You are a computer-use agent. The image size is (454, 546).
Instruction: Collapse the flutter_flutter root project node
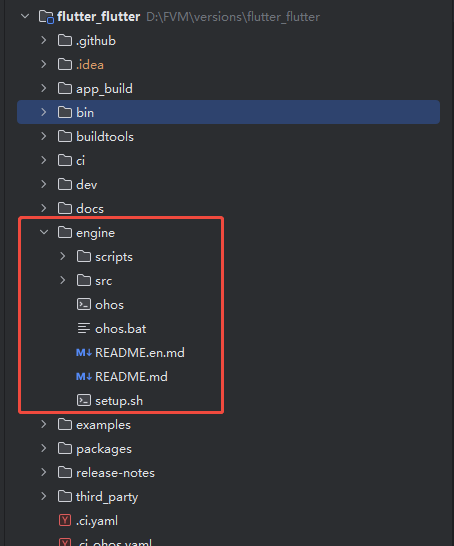(25, 16)
